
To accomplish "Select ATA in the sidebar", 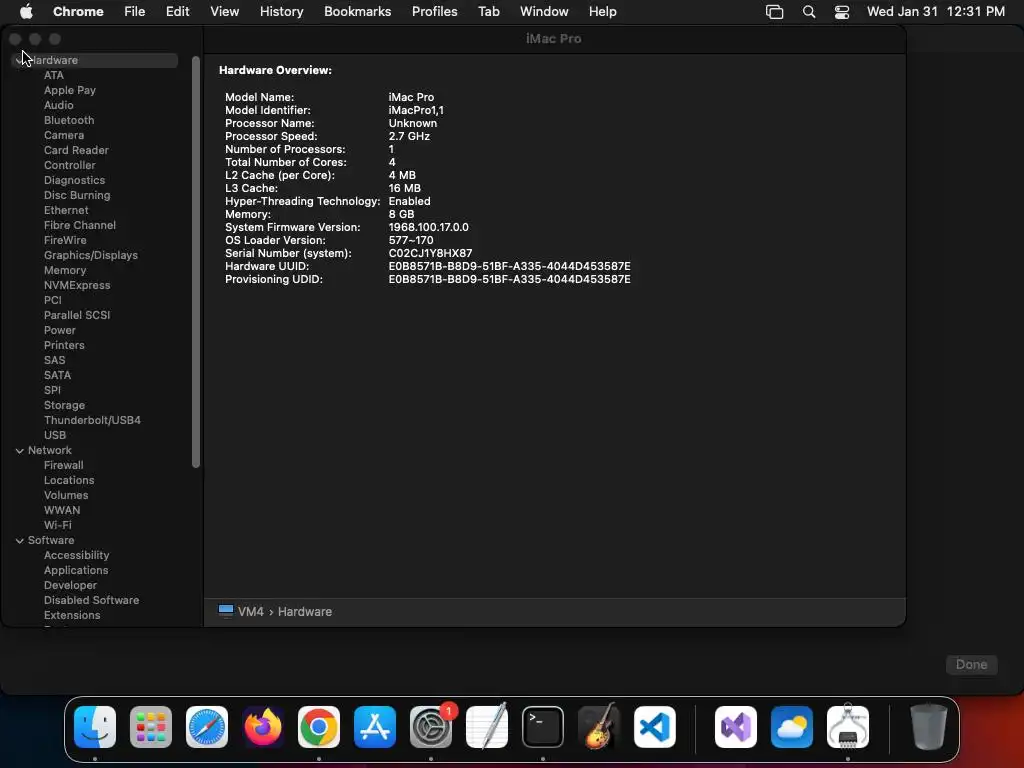I will (54, 75).
